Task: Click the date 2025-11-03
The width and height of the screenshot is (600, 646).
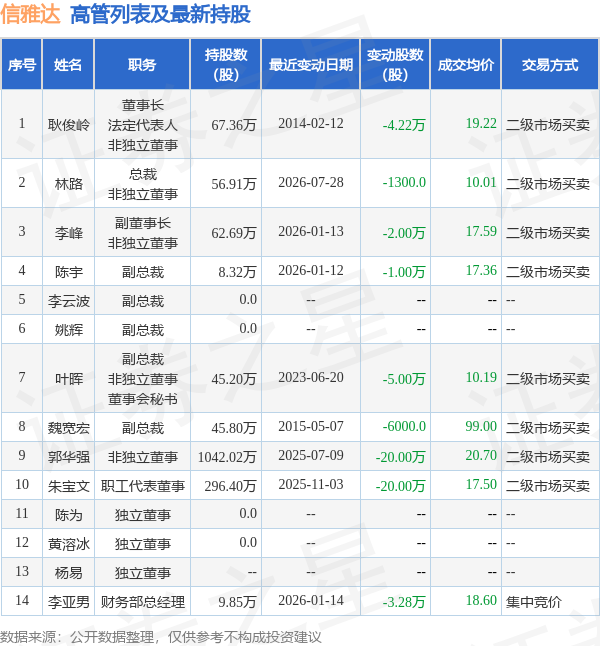Action: coord(311,484)
